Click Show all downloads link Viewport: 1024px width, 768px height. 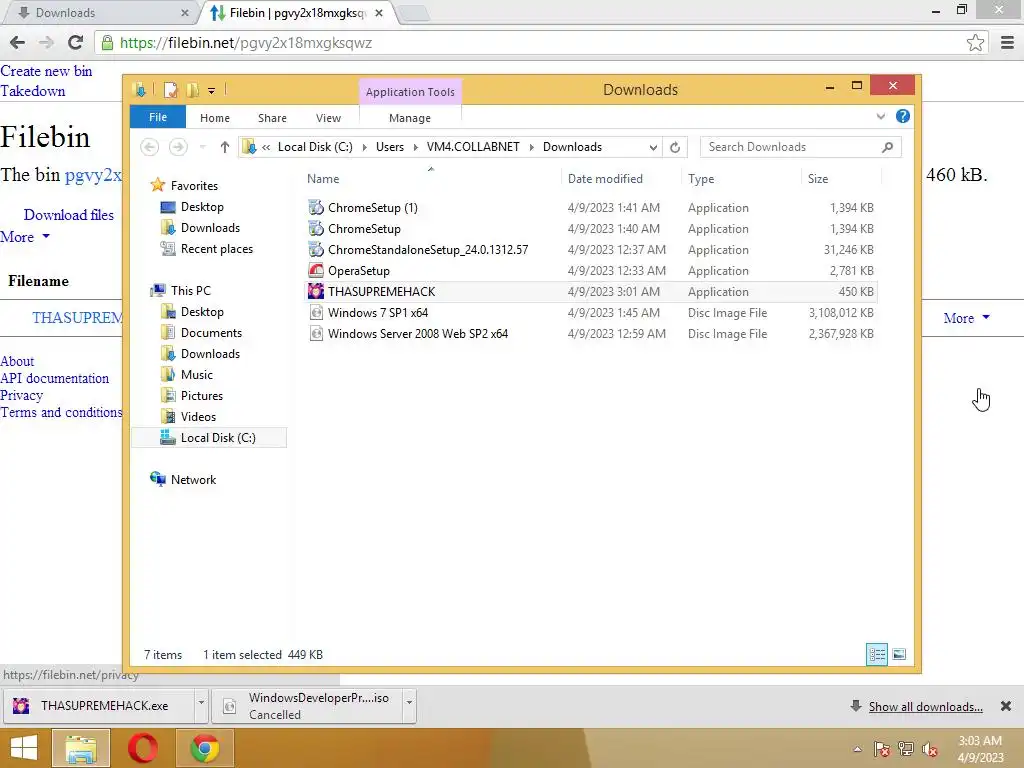tap(925, 707)
